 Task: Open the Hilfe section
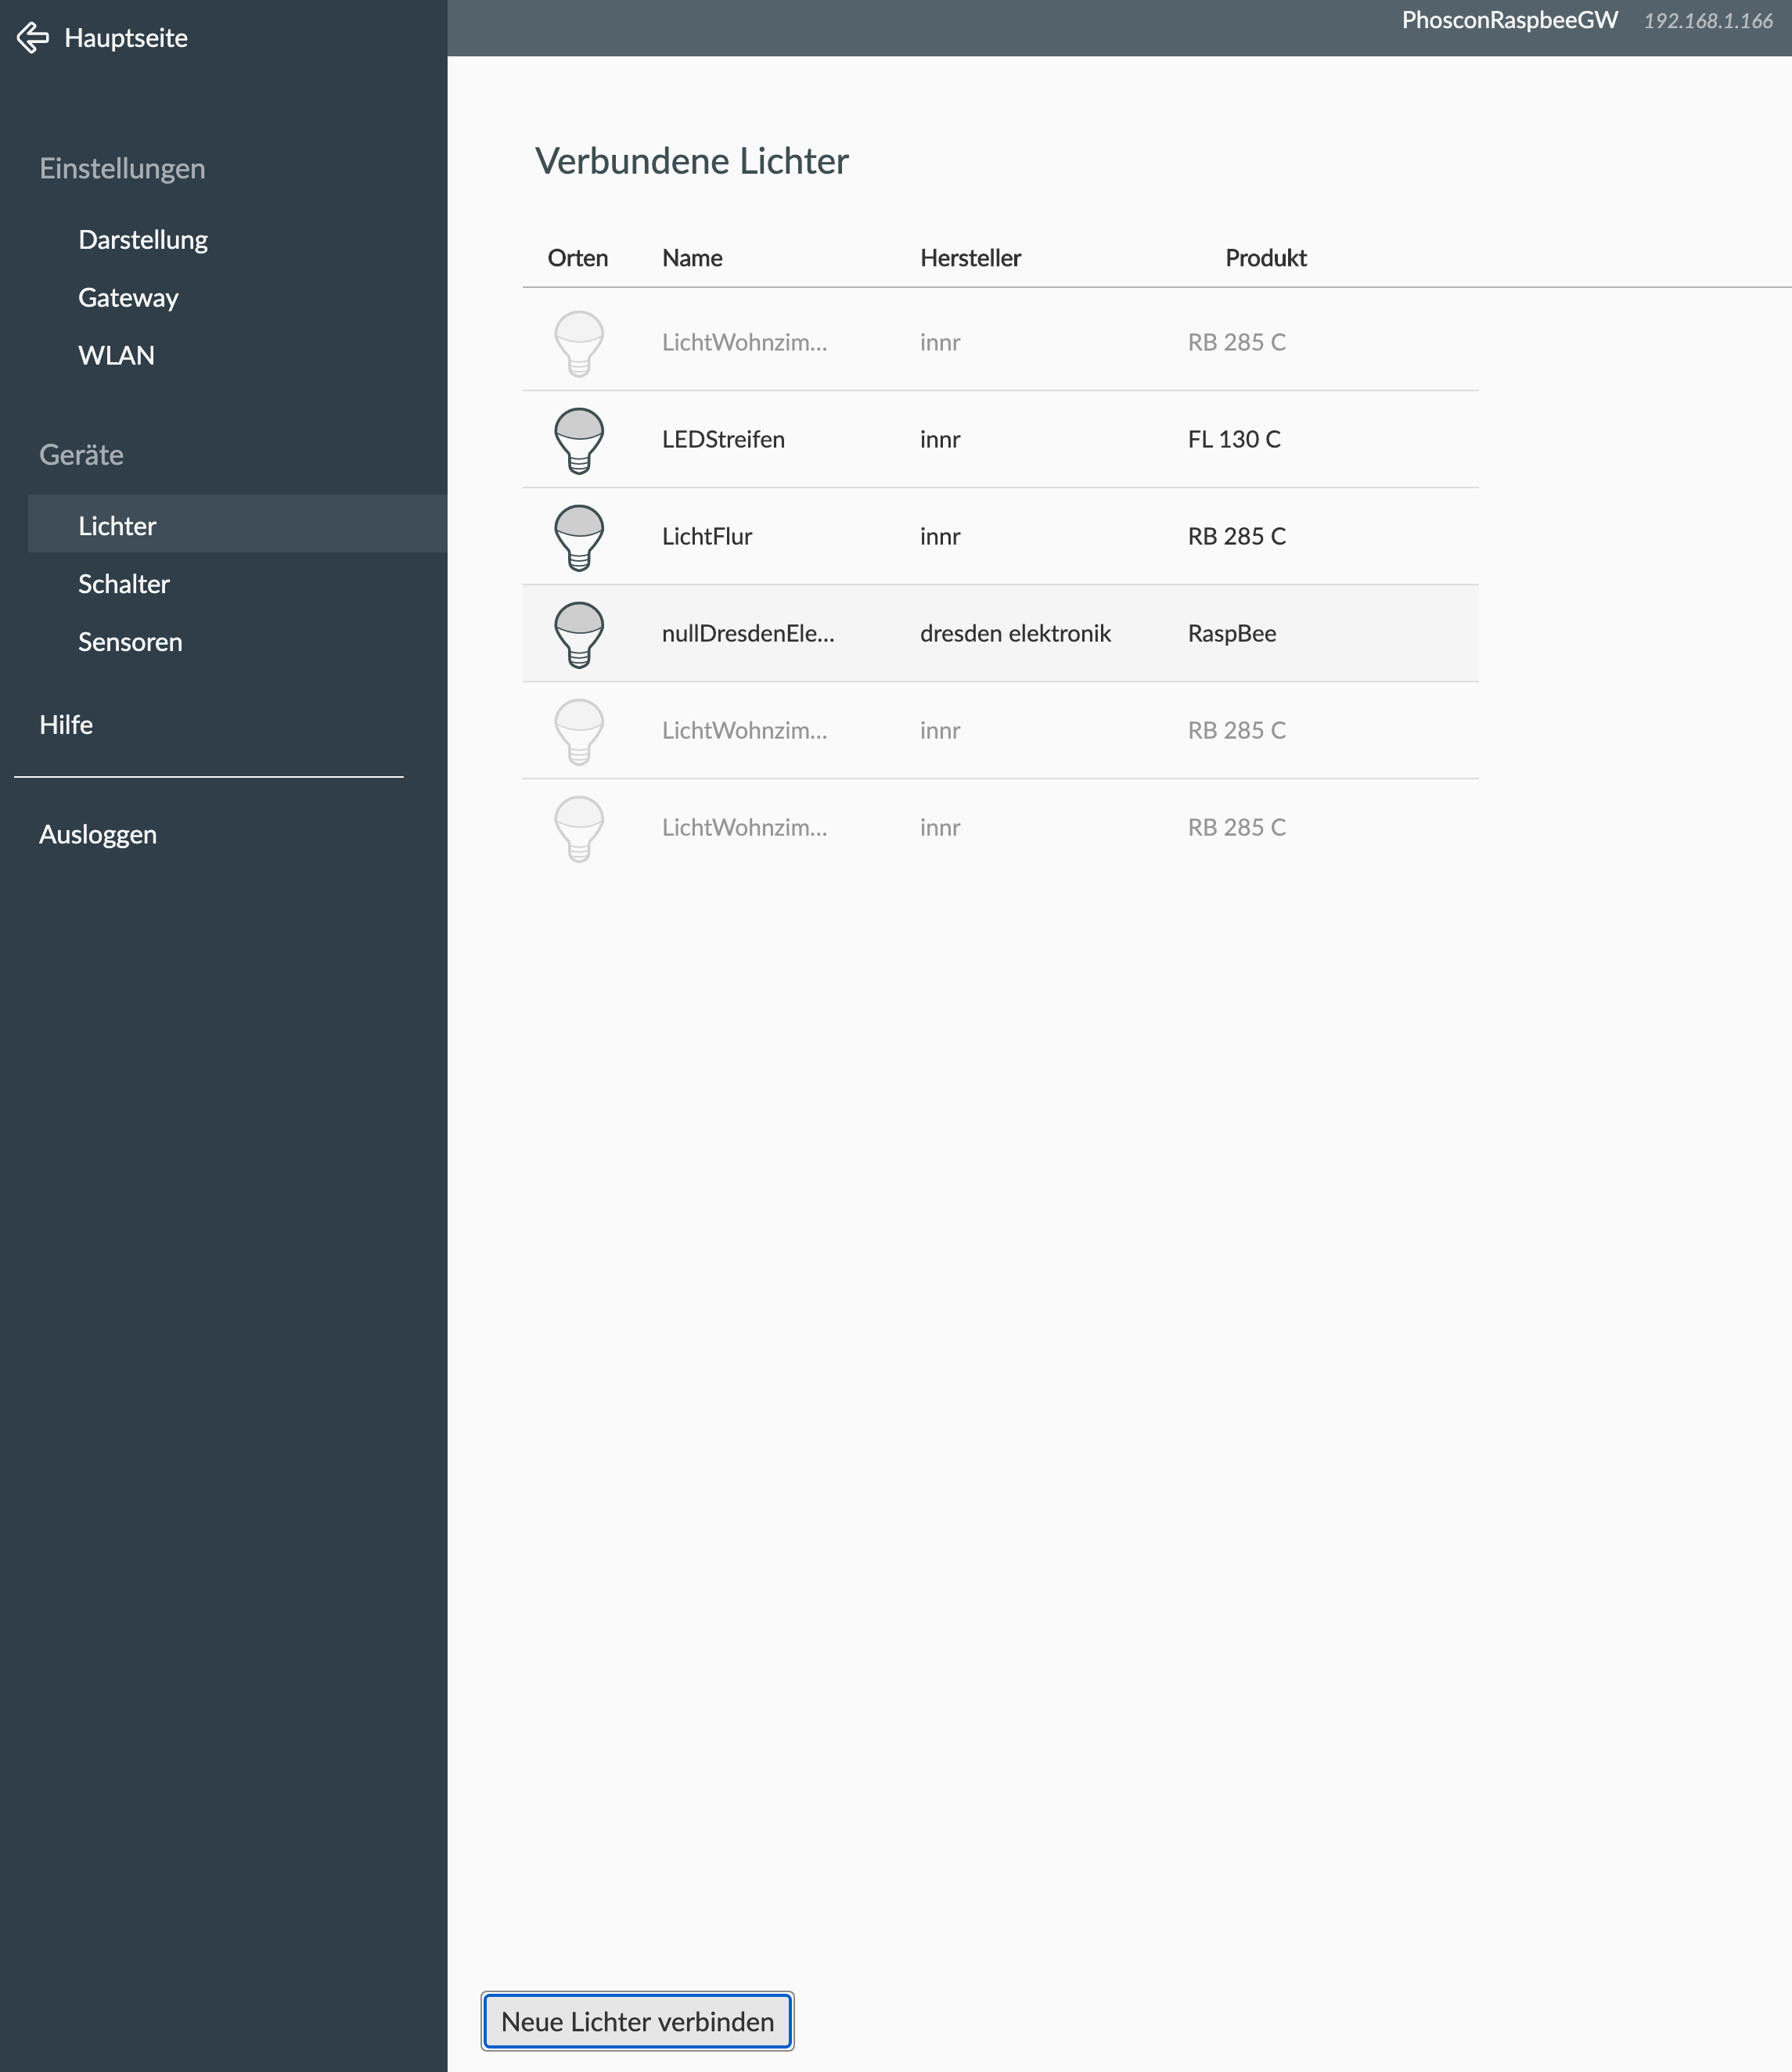66,725
